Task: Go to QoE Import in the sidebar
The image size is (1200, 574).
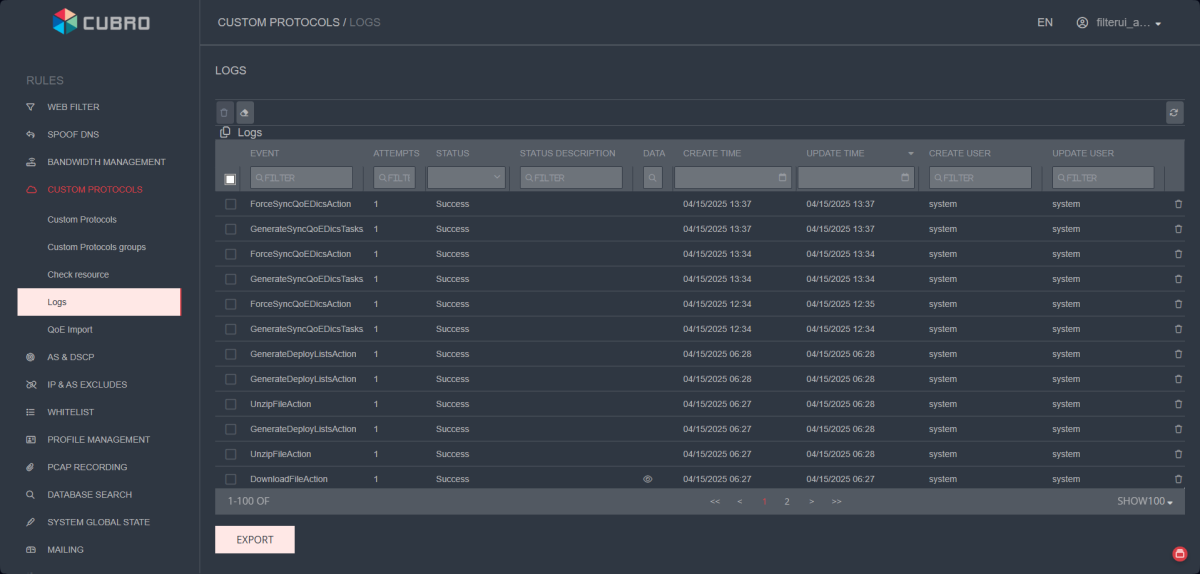Action: click(70, 329)
